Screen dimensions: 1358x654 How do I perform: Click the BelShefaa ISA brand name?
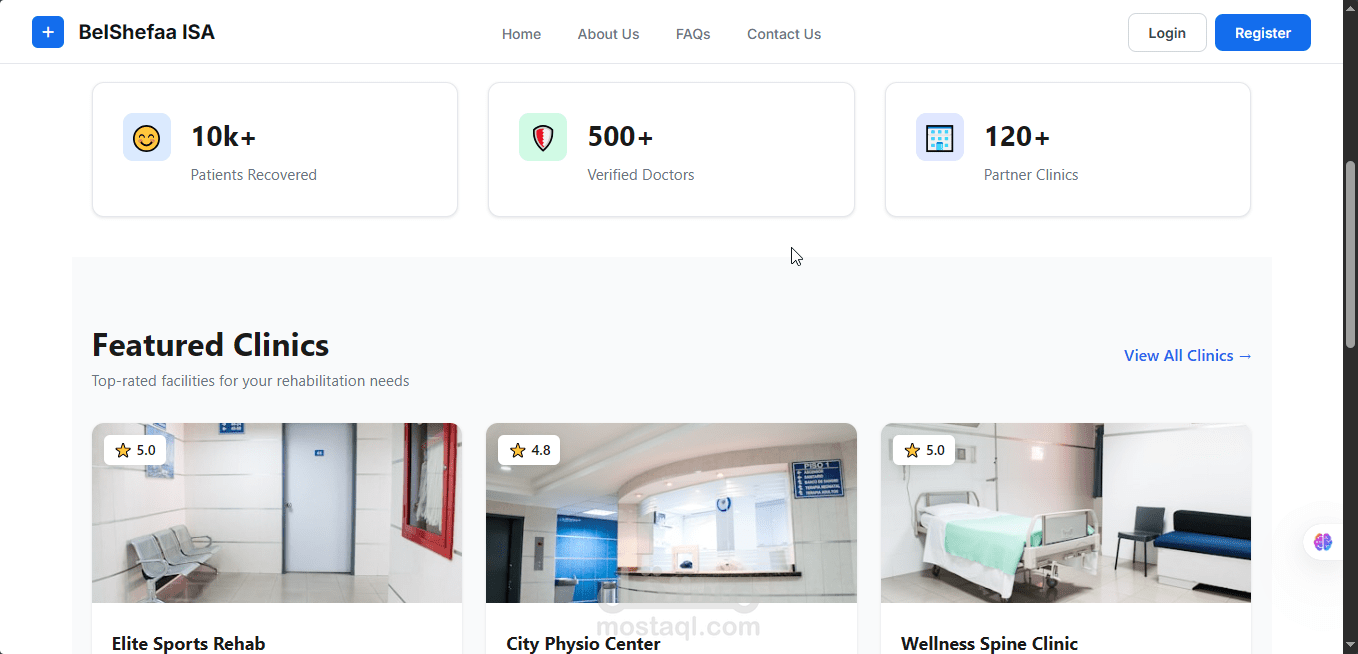click(147, 32)
